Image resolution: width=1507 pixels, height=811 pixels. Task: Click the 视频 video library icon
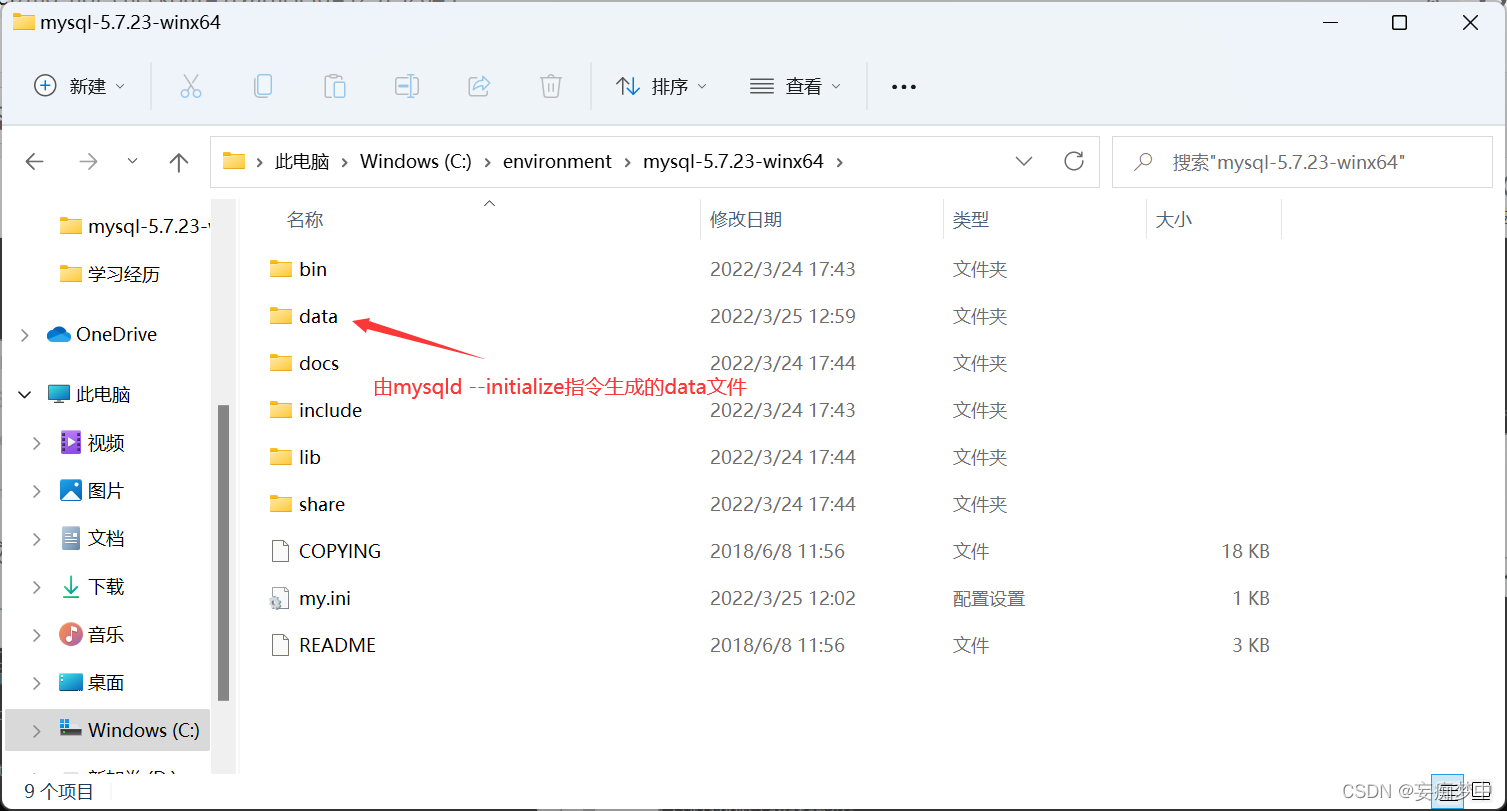click(70, 442)
